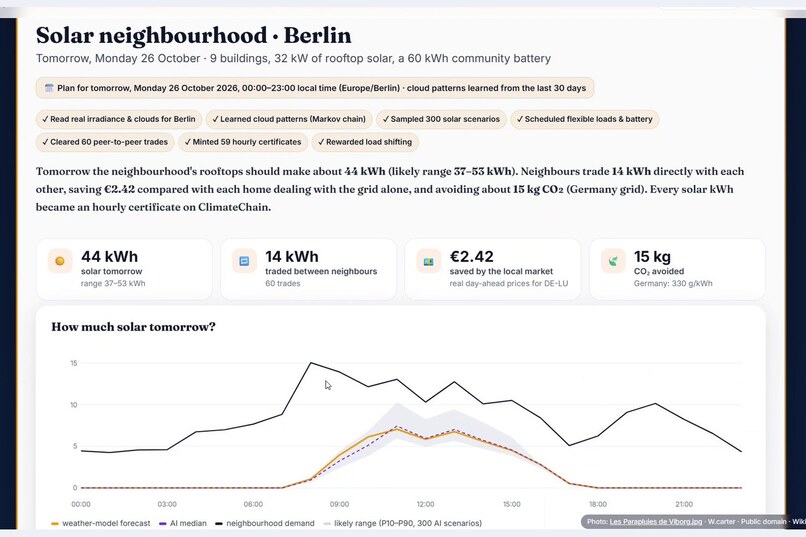Click the 'range 37–53 kWh' card note
Screen dimensions: 806x537
pyautogui.click(x=113, y=283)
